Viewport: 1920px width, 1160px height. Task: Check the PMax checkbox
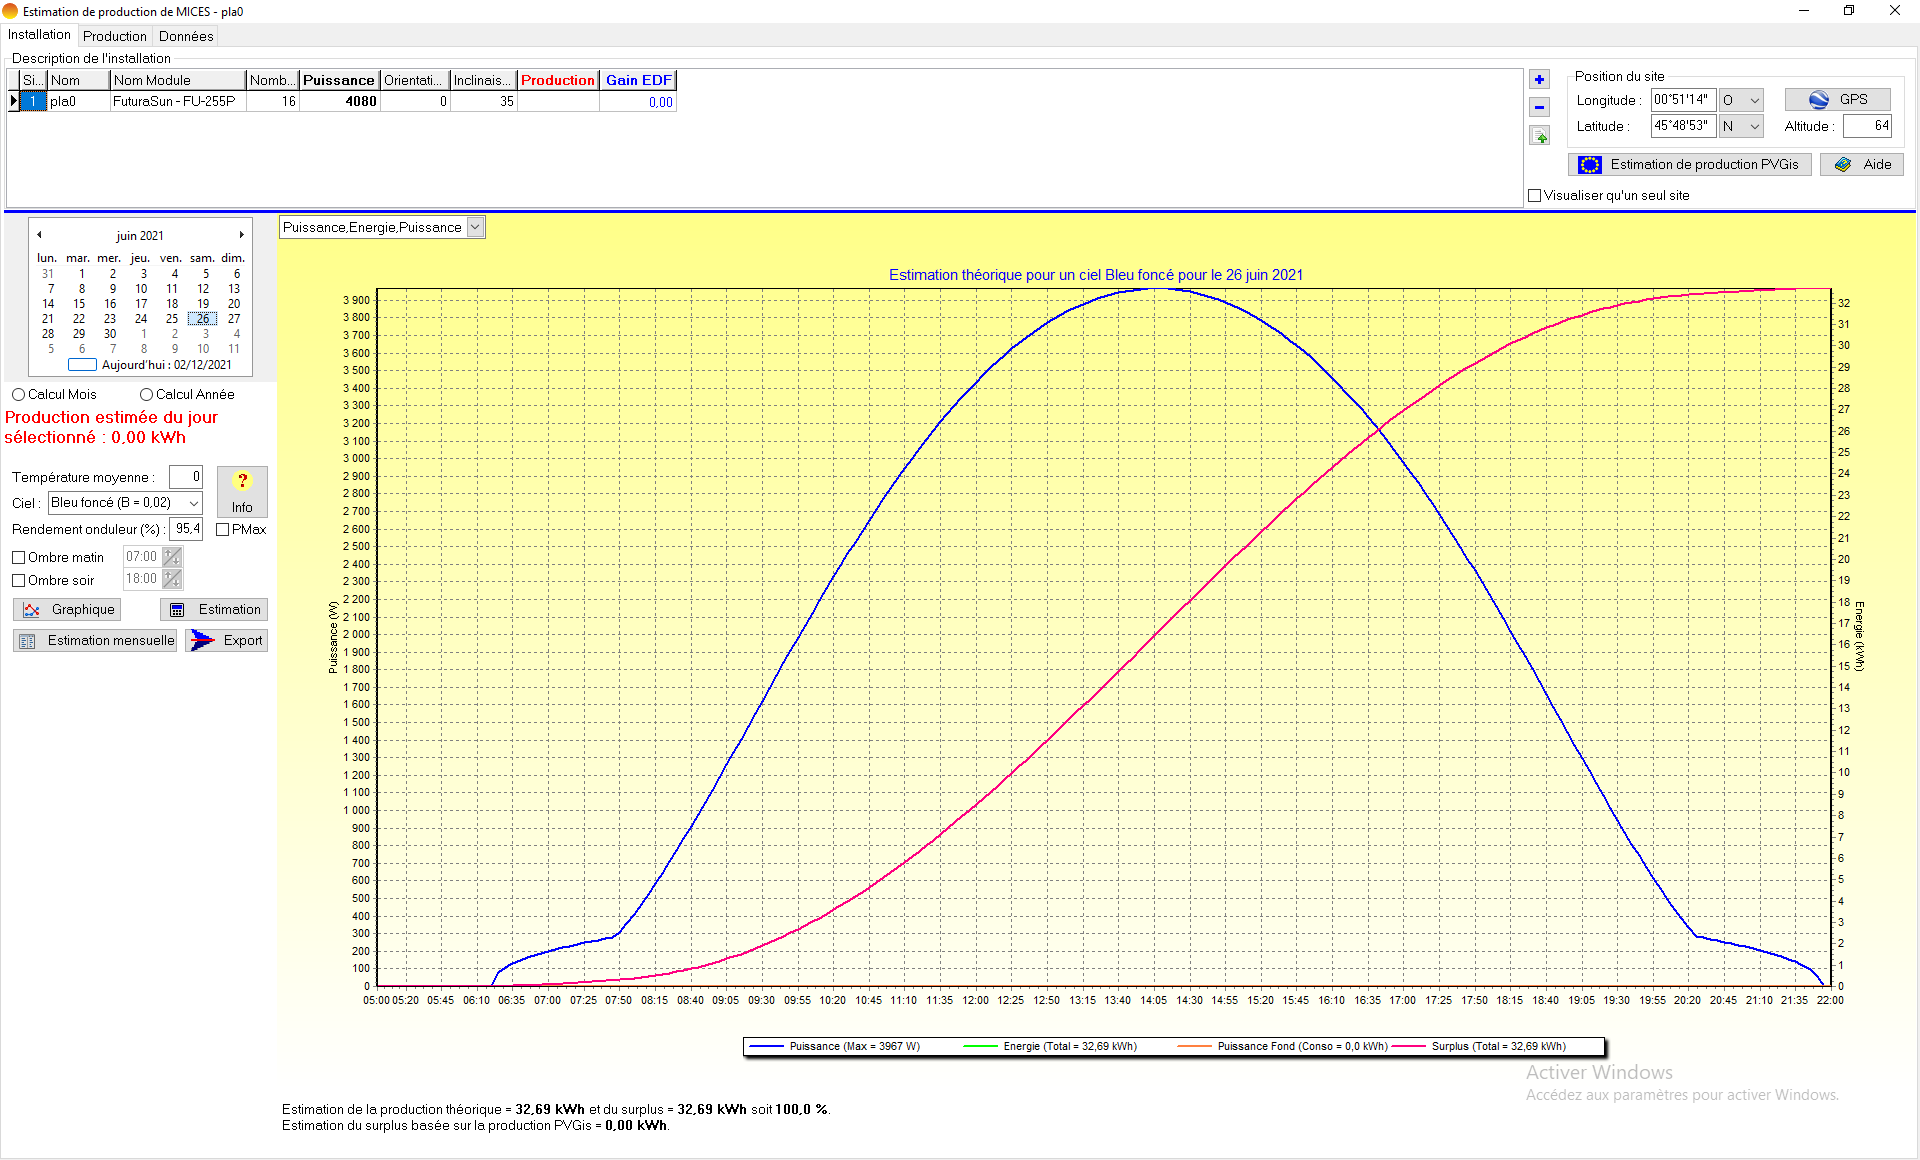point(223,529)
